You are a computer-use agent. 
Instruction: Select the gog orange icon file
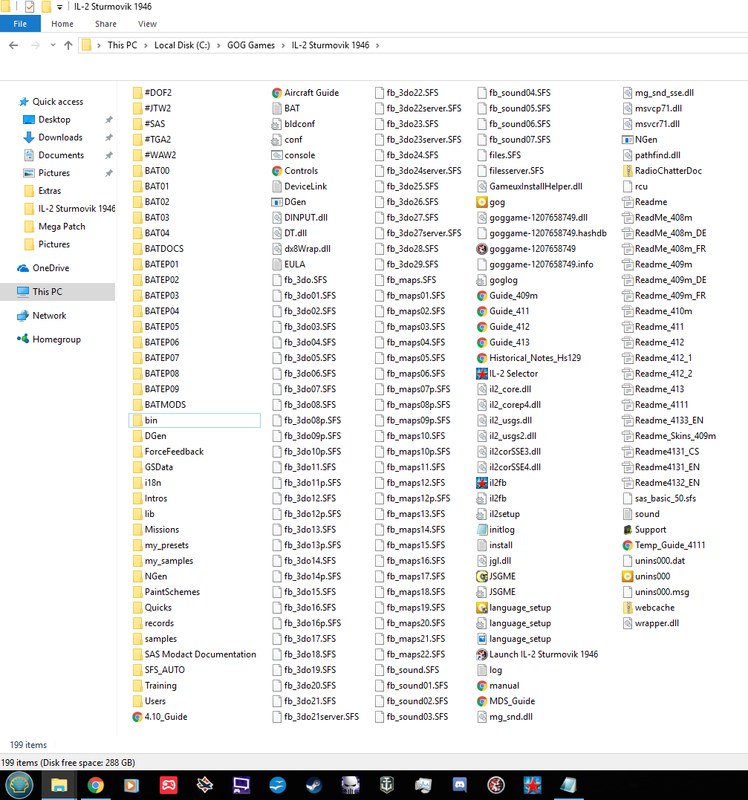coord(491,202)
